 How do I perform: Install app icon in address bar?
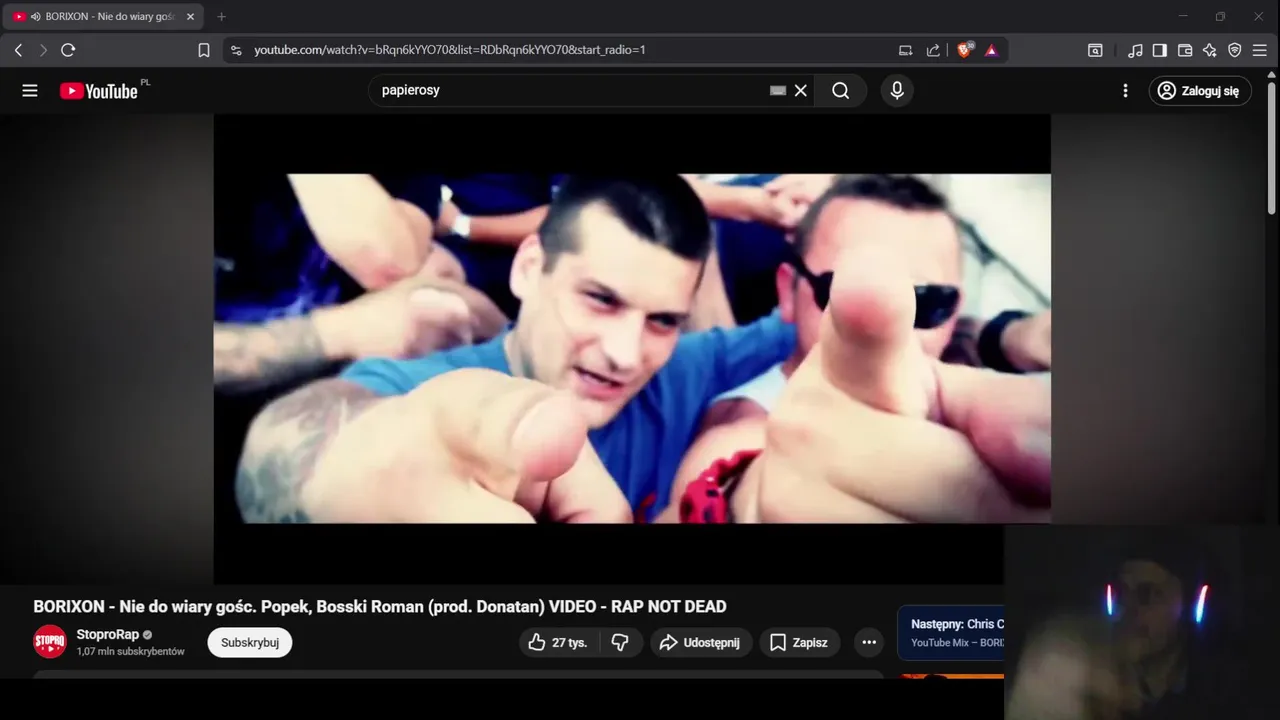click(x=906, y=50)
